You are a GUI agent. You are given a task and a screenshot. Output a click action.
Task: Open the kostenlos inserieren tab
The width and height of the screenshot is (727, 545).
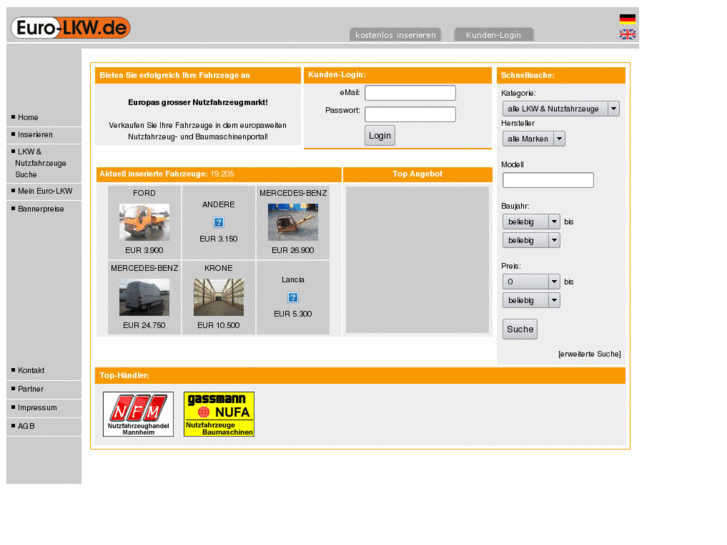pos(395,35)
